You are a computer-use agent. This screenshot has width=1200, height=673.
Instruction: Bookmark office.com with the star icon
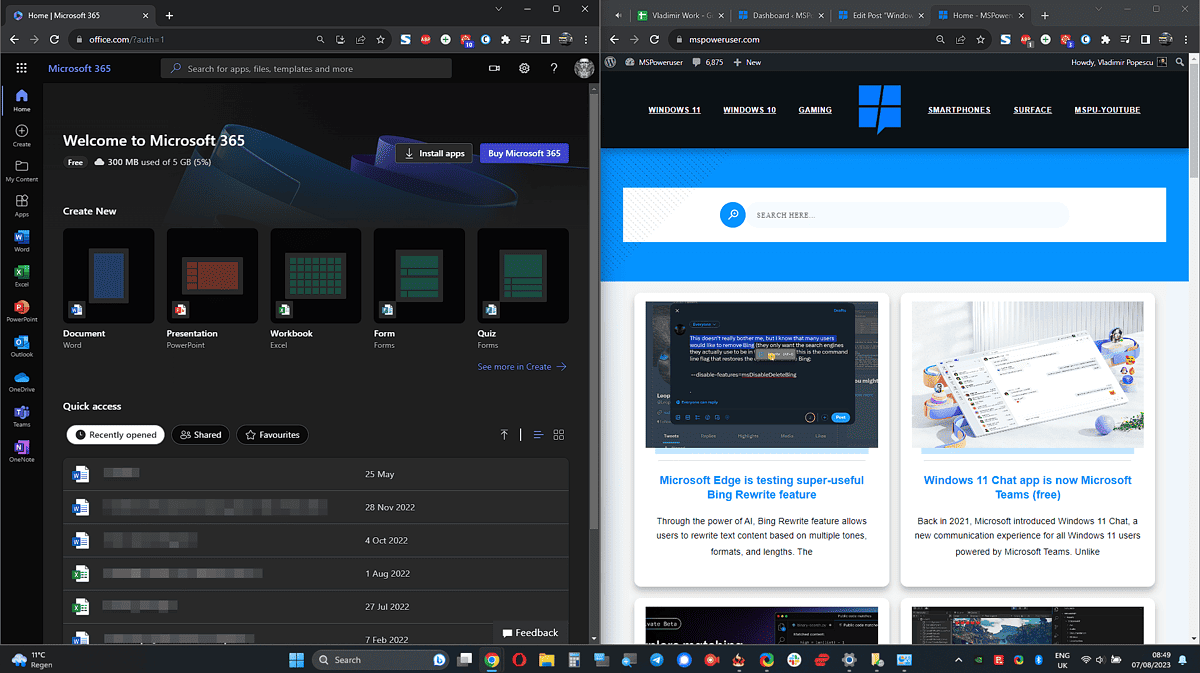click(381, 40)
